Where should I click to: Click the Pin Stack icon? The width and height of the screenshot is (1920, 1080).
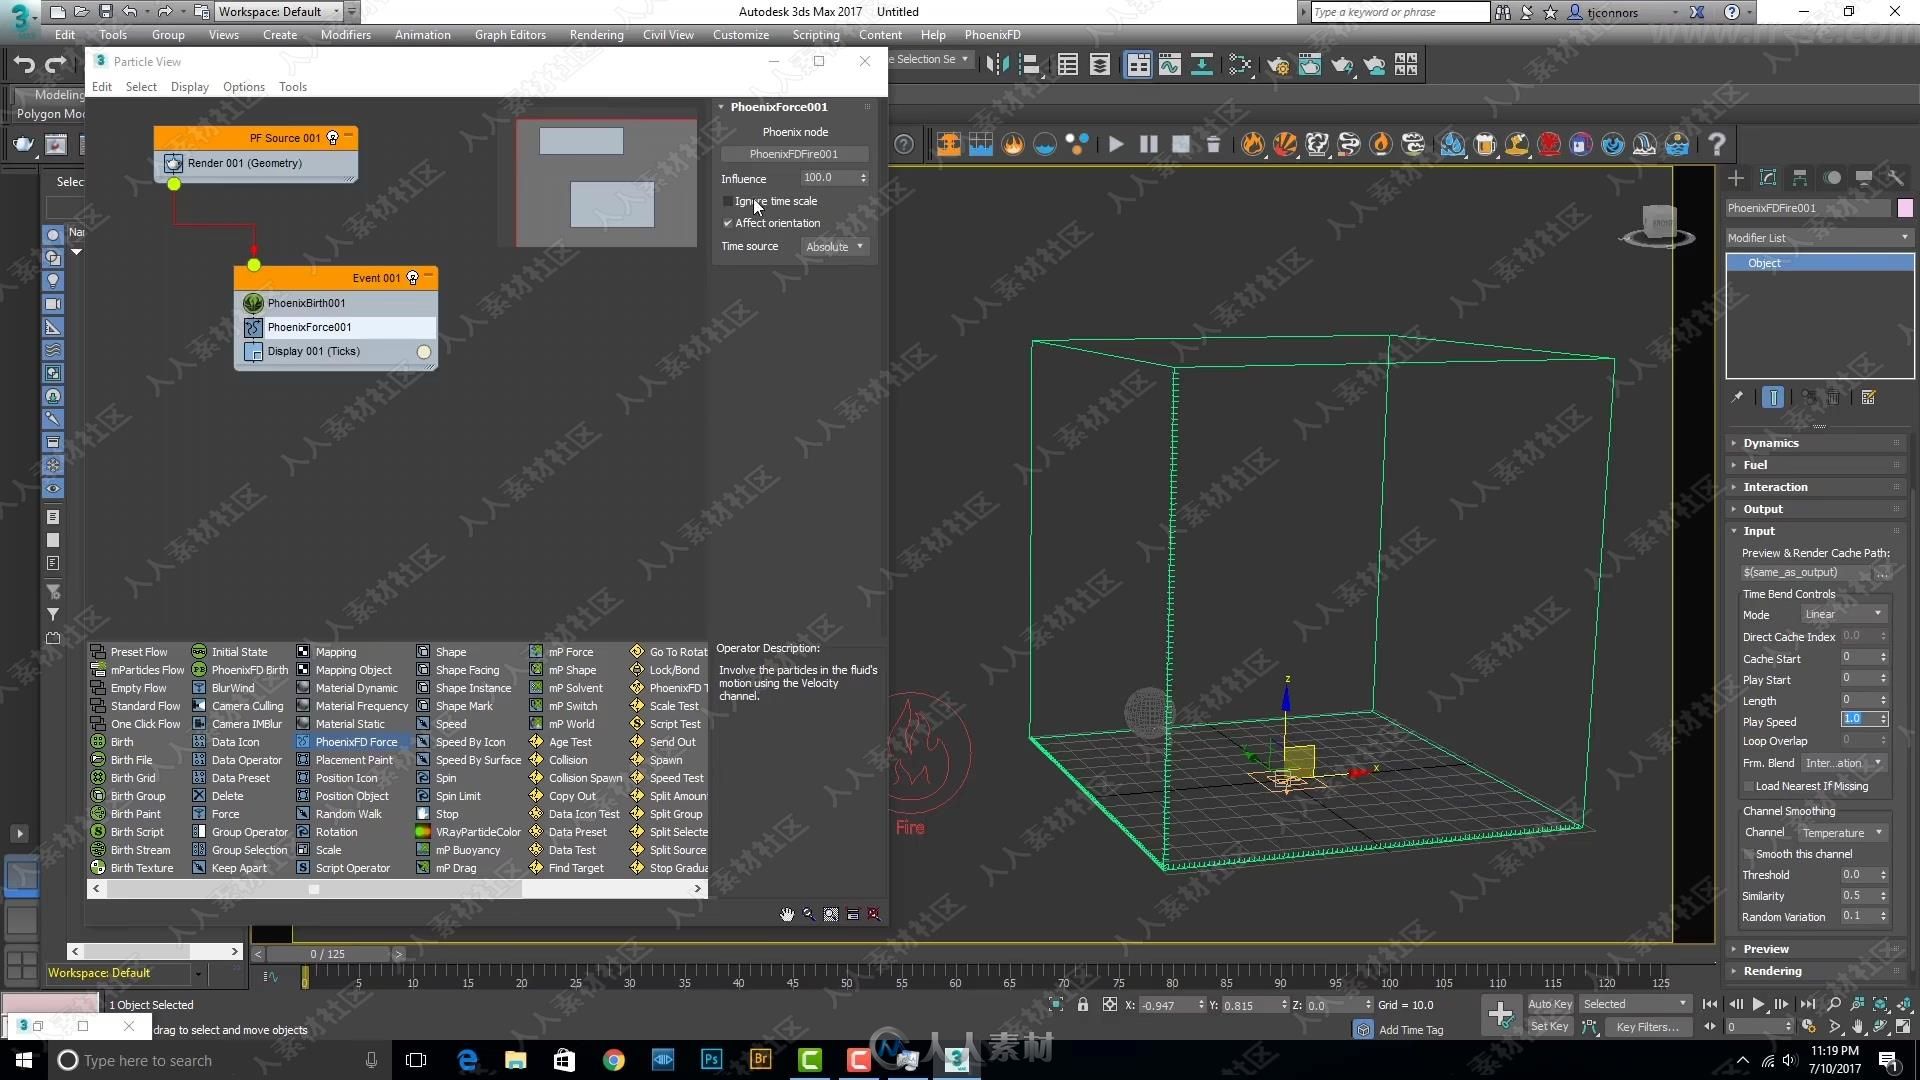click(1737, 397)
